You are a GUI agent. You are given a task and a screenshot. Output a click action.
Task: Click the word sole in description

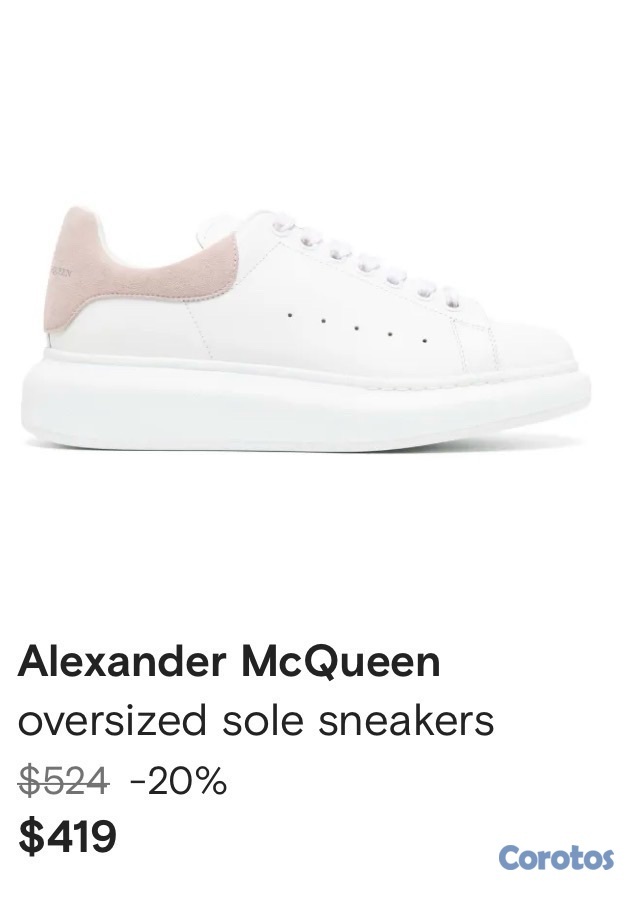coord(262,721)
